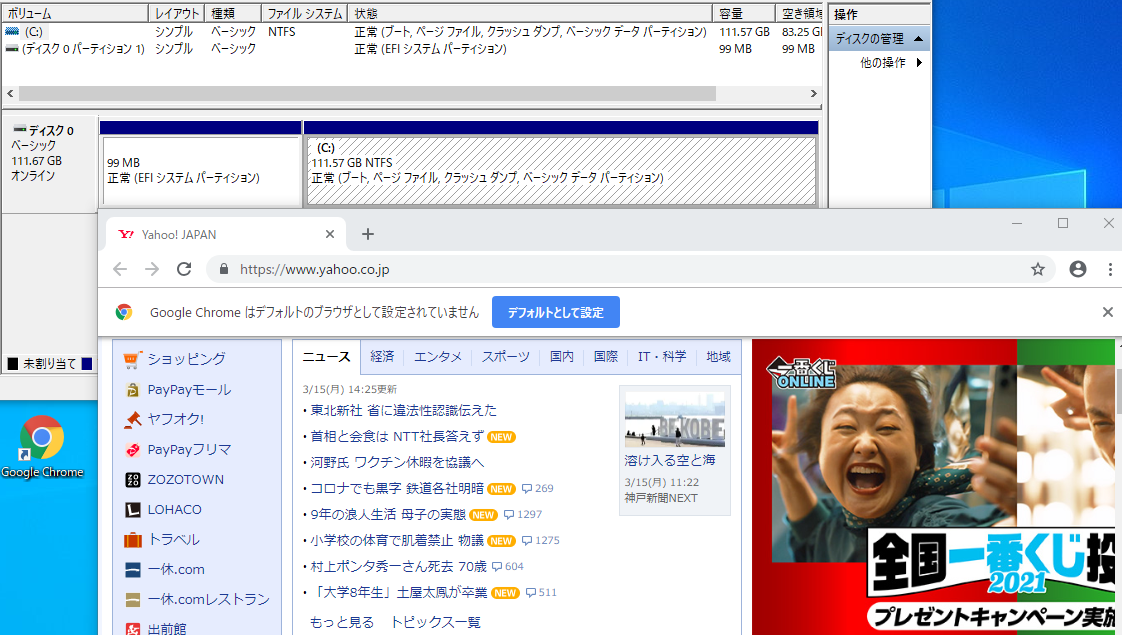The height and width of the screenshot is (635, 1122).
Task: Select the エンタメ news tab
Action: (438, 357)
